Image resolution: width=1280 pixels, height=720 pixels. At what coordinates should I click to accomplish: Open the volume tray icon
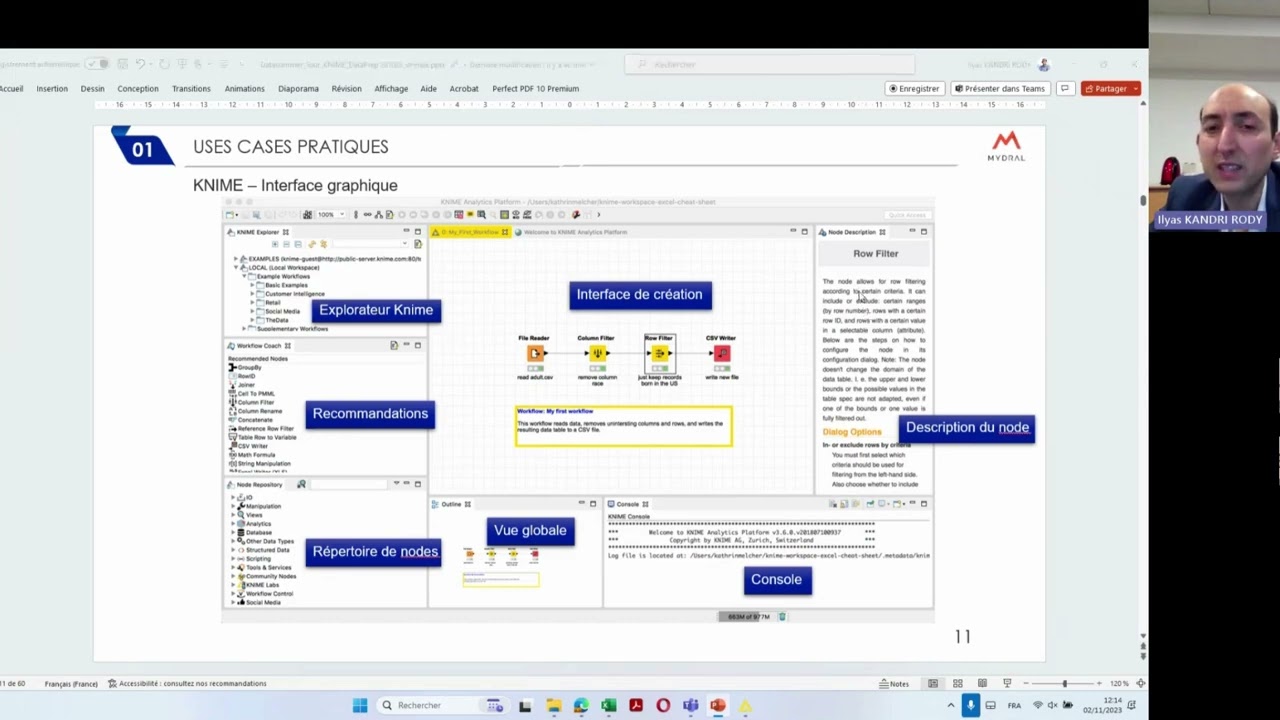click(1052, 705)
